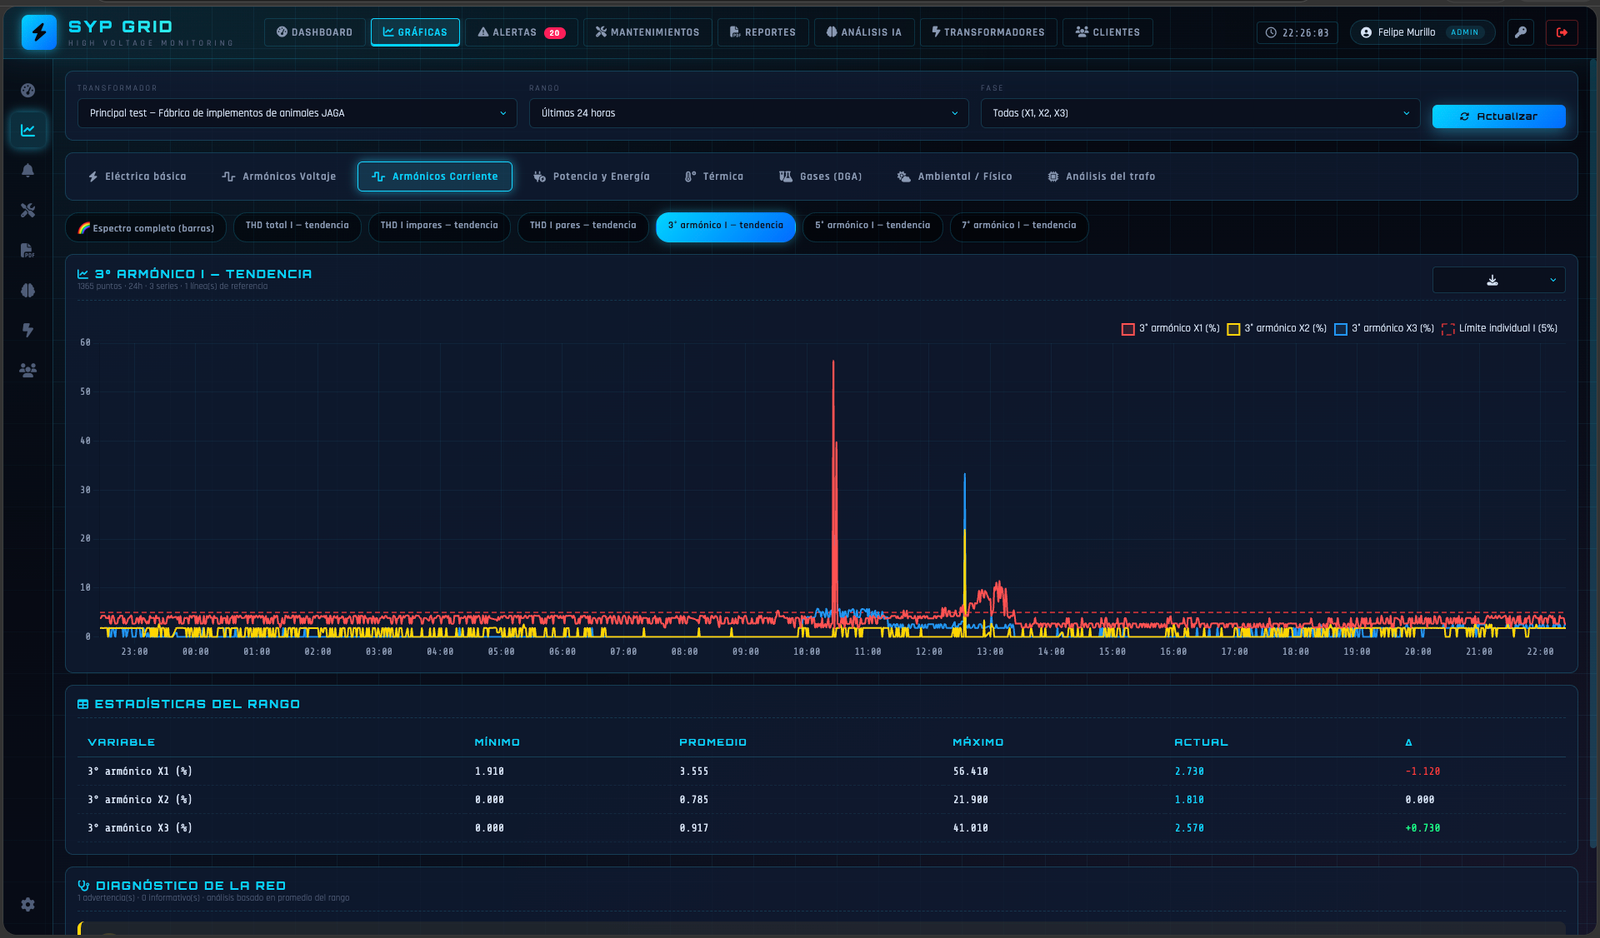Click the red logout icon
The height and width of the screenshot is (938, 1600).
coord(1562,32)
